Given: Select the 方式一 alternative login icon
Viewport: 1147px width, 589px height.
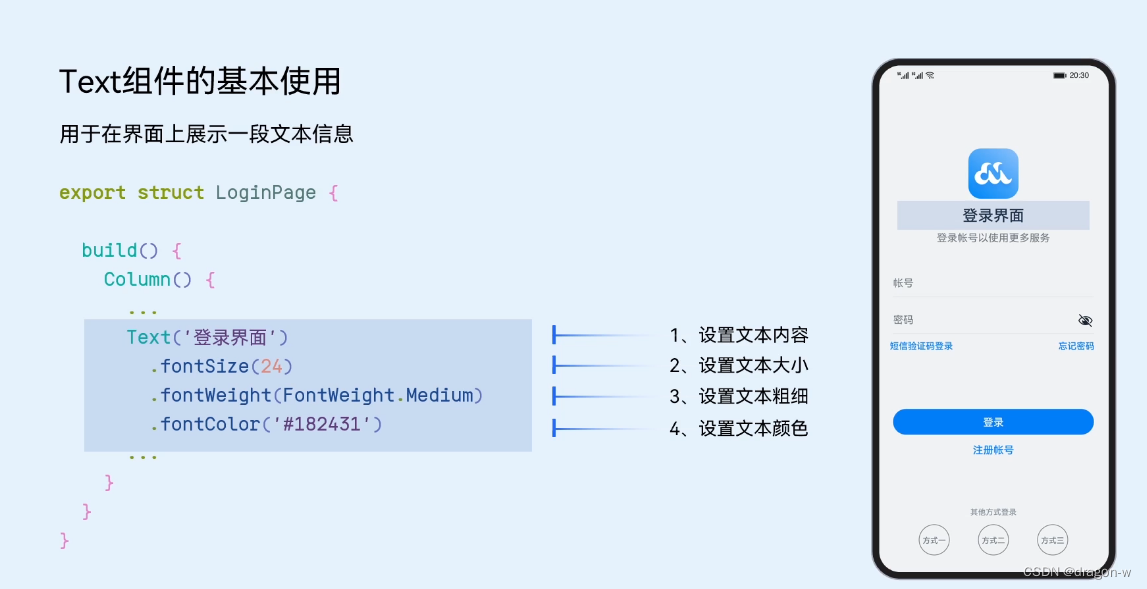Looking at the screenshot, I should click(933, 539).
